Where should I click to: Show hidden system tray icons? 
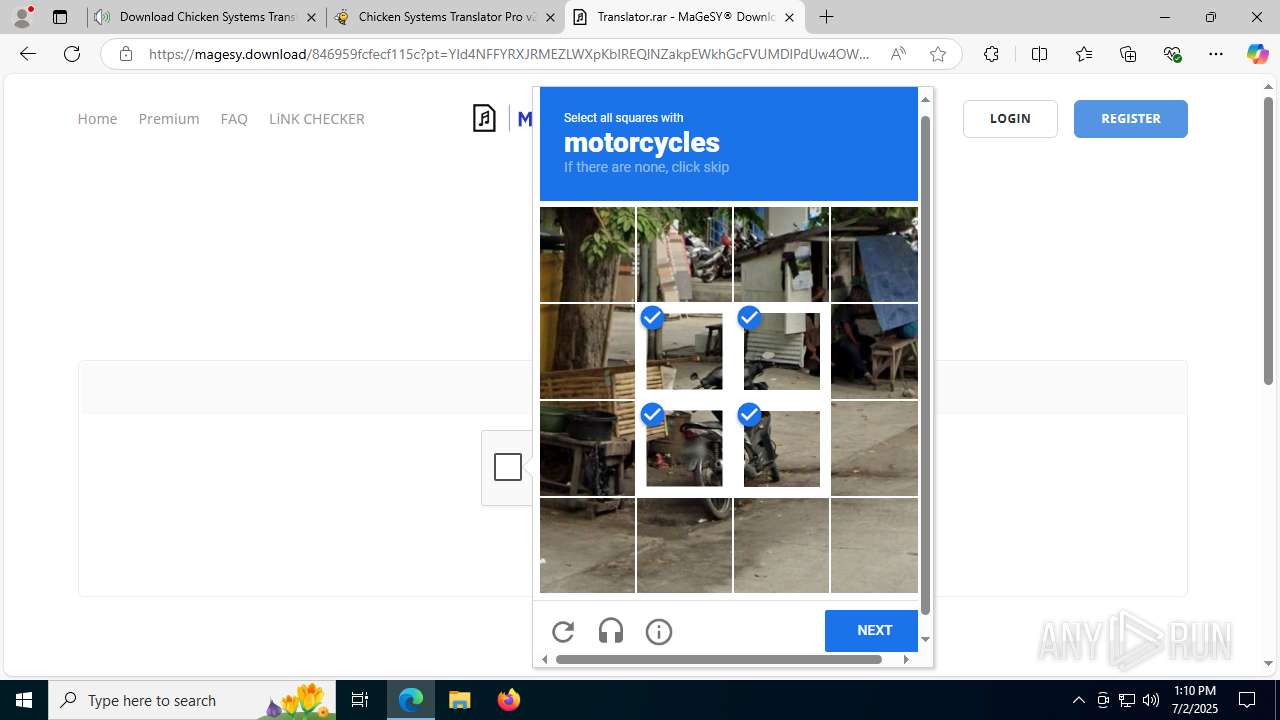coord(1078,700)
